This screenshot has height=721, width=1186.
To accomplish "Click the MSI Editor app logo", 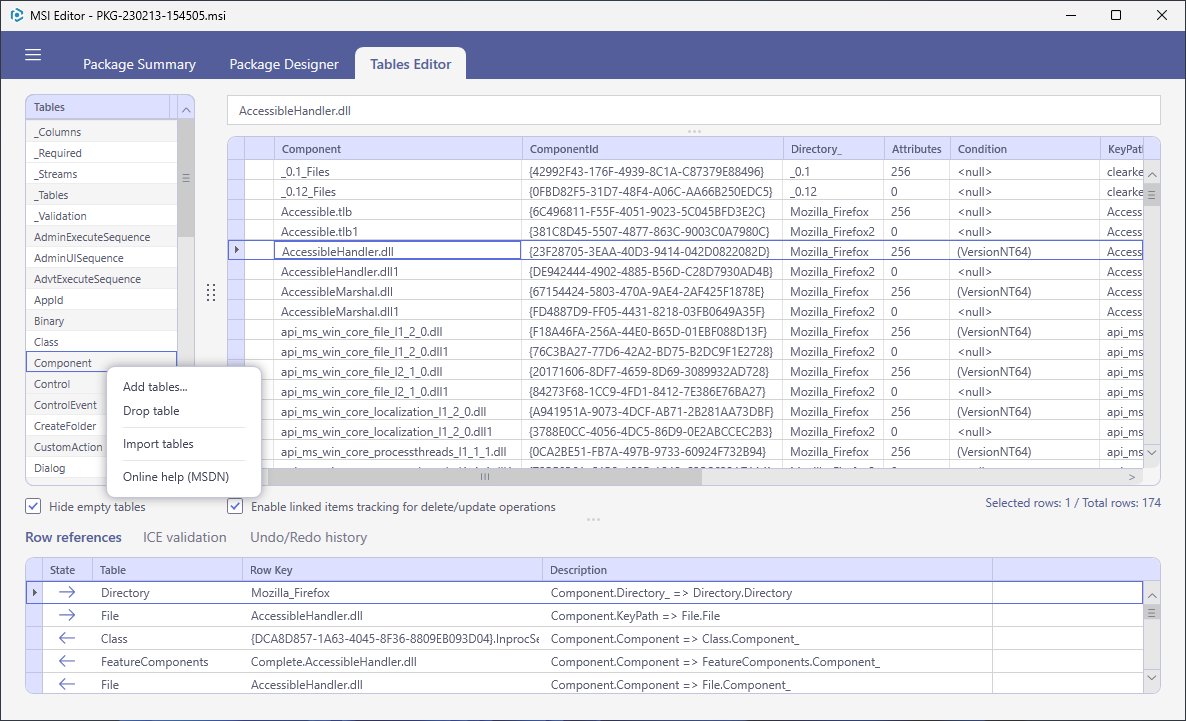I will (x=16, y=15).
